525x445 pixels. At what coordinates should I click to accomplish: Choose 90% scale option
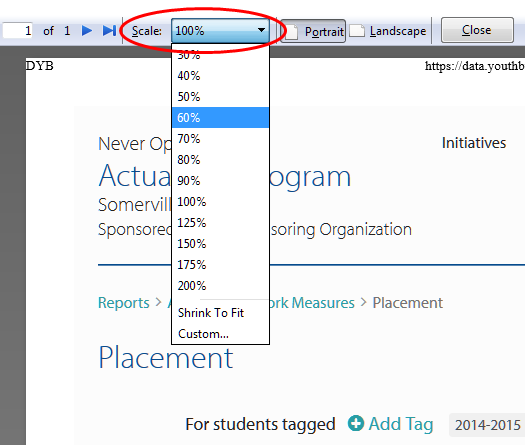pos(220,181)
